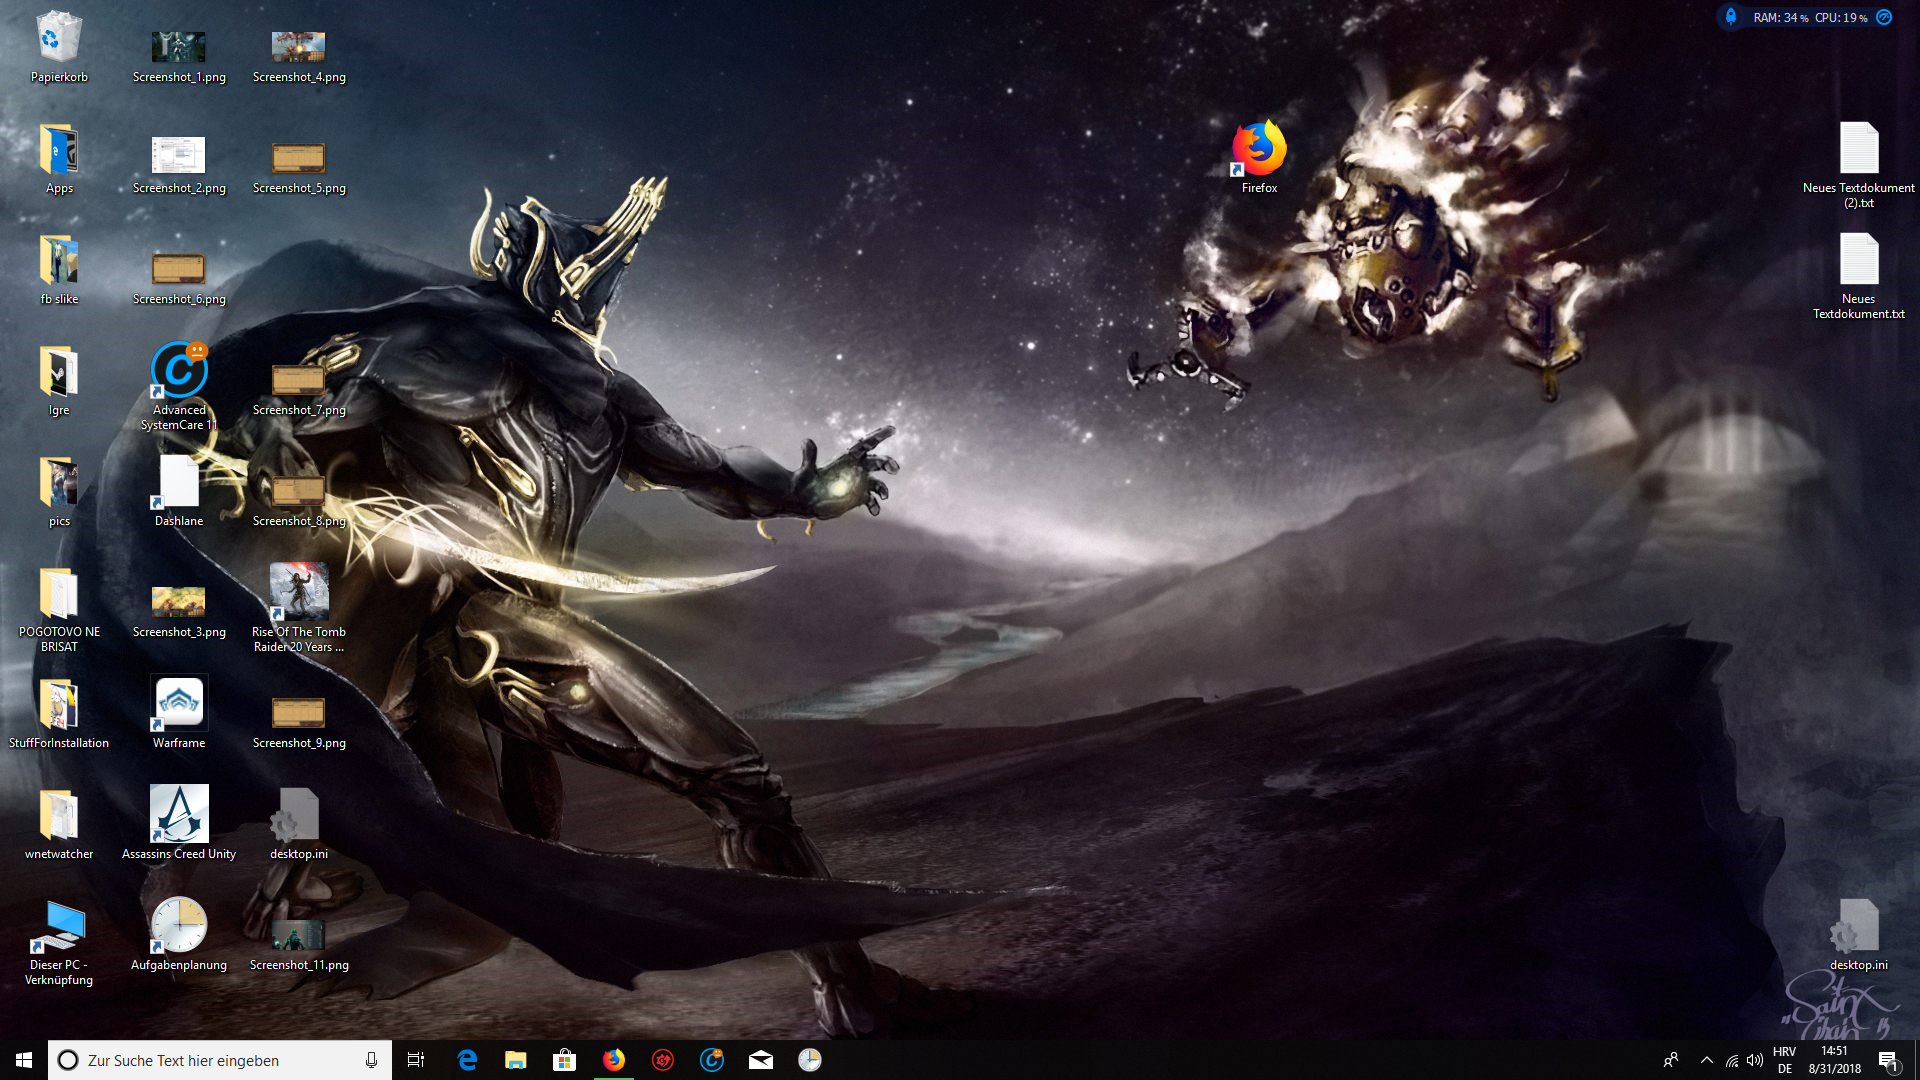Viewport: 1920px width, 1080px height.
Task: Switch to Firefox in the taskbar
Action: 614,1060
